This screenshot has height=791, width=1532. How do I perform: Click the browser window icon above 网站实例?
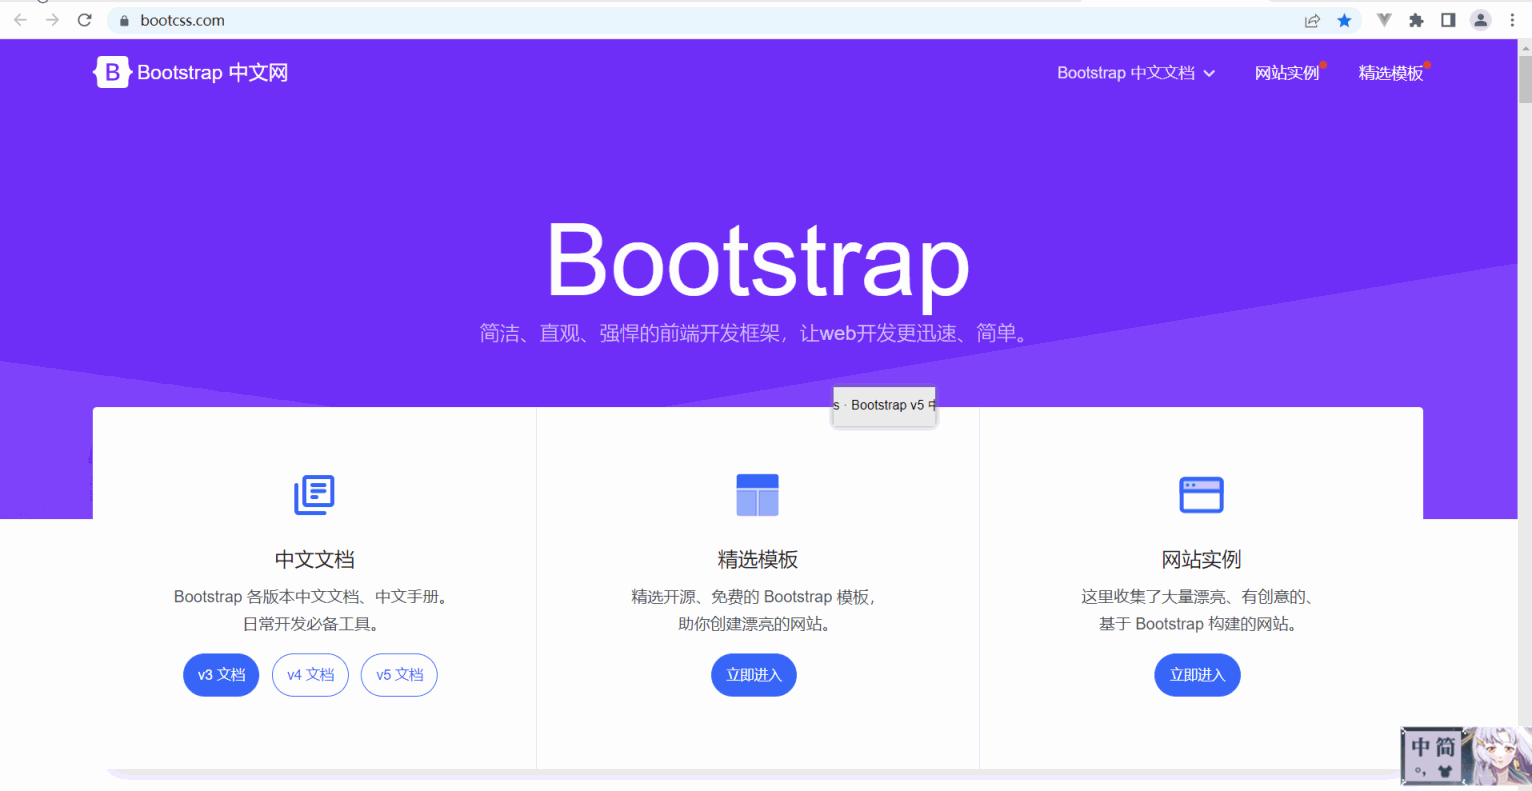pyautogui.click(x=1200, y=494)
